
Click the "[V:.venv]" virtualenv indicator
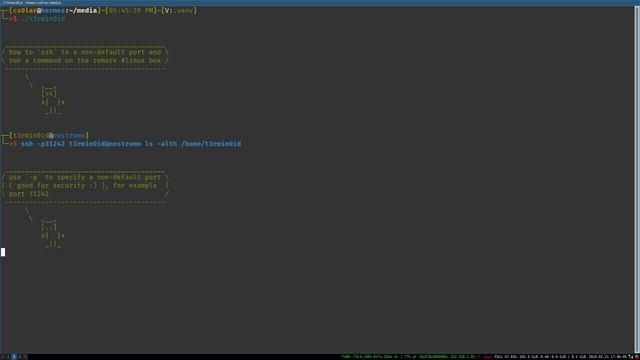click(179, 10)
